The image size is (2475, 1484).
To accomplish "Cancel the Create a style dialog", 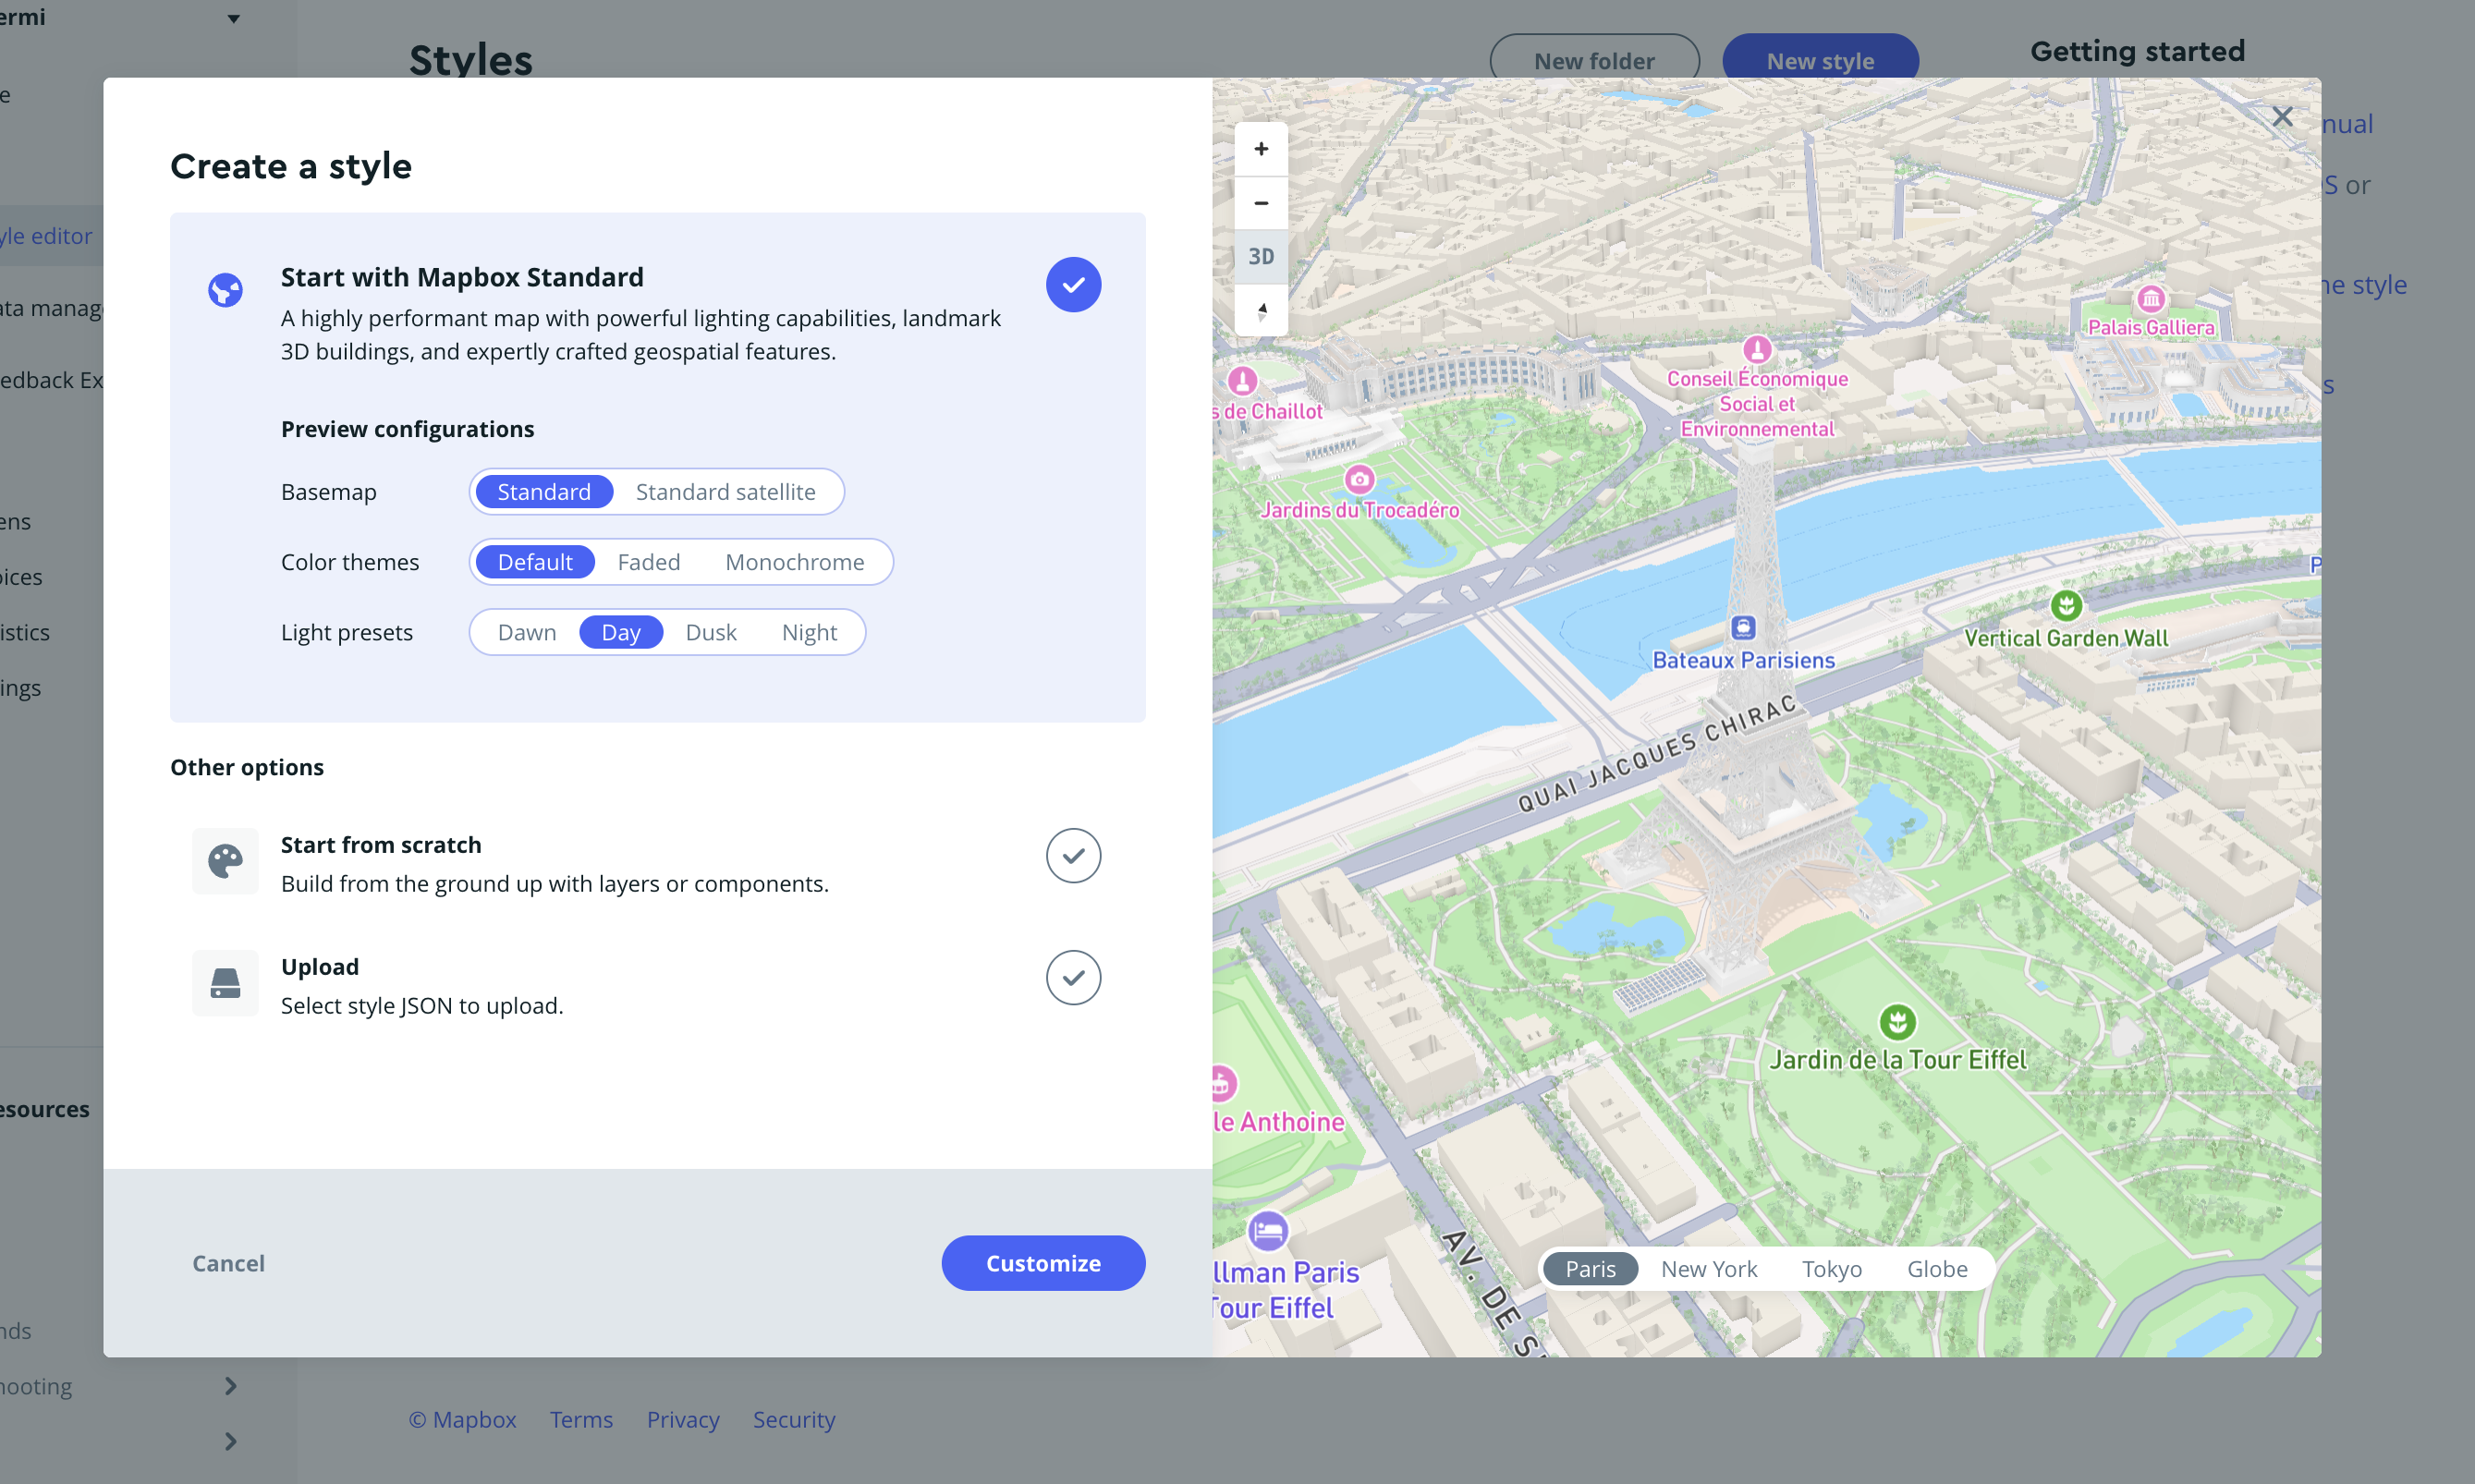I will [x=228, y=1263].
